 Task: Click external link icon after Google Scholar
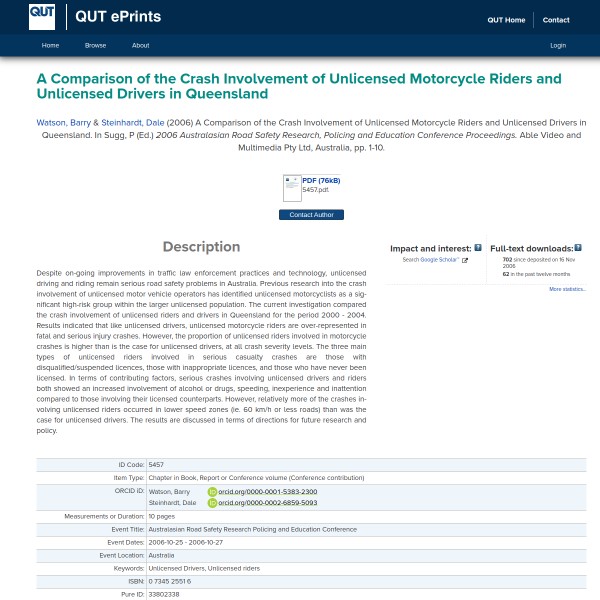coord(464,260)
